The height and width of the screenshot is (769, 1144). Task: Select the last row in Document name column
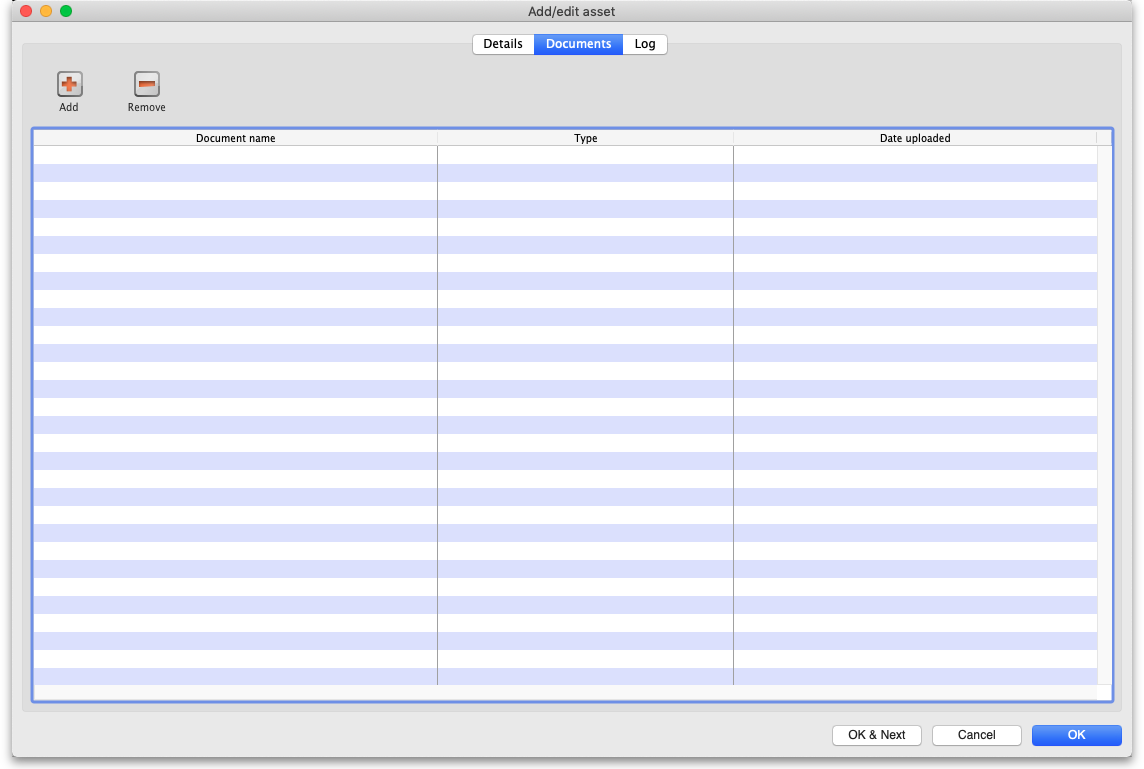tap(235, 676)
